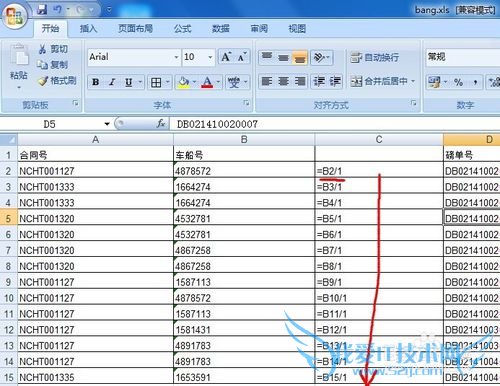Align text to top of cell
Image resolution: width=500 pixels, height=386 pixels.
point(267,57)
